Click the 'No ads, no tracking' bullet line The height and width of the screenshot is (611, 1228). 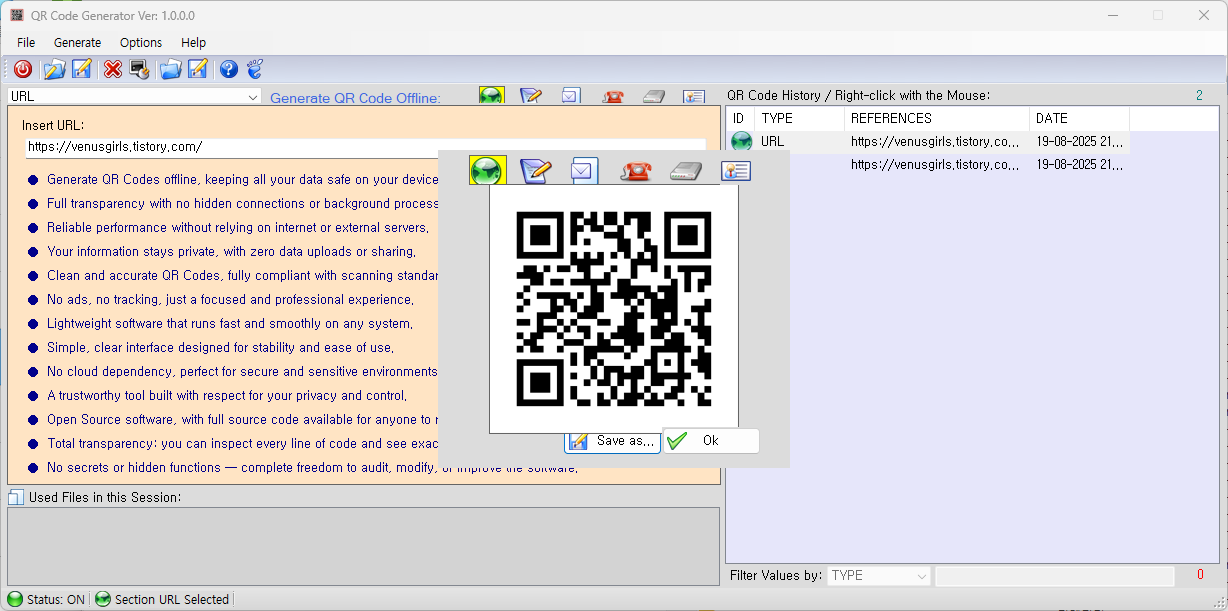229,300
